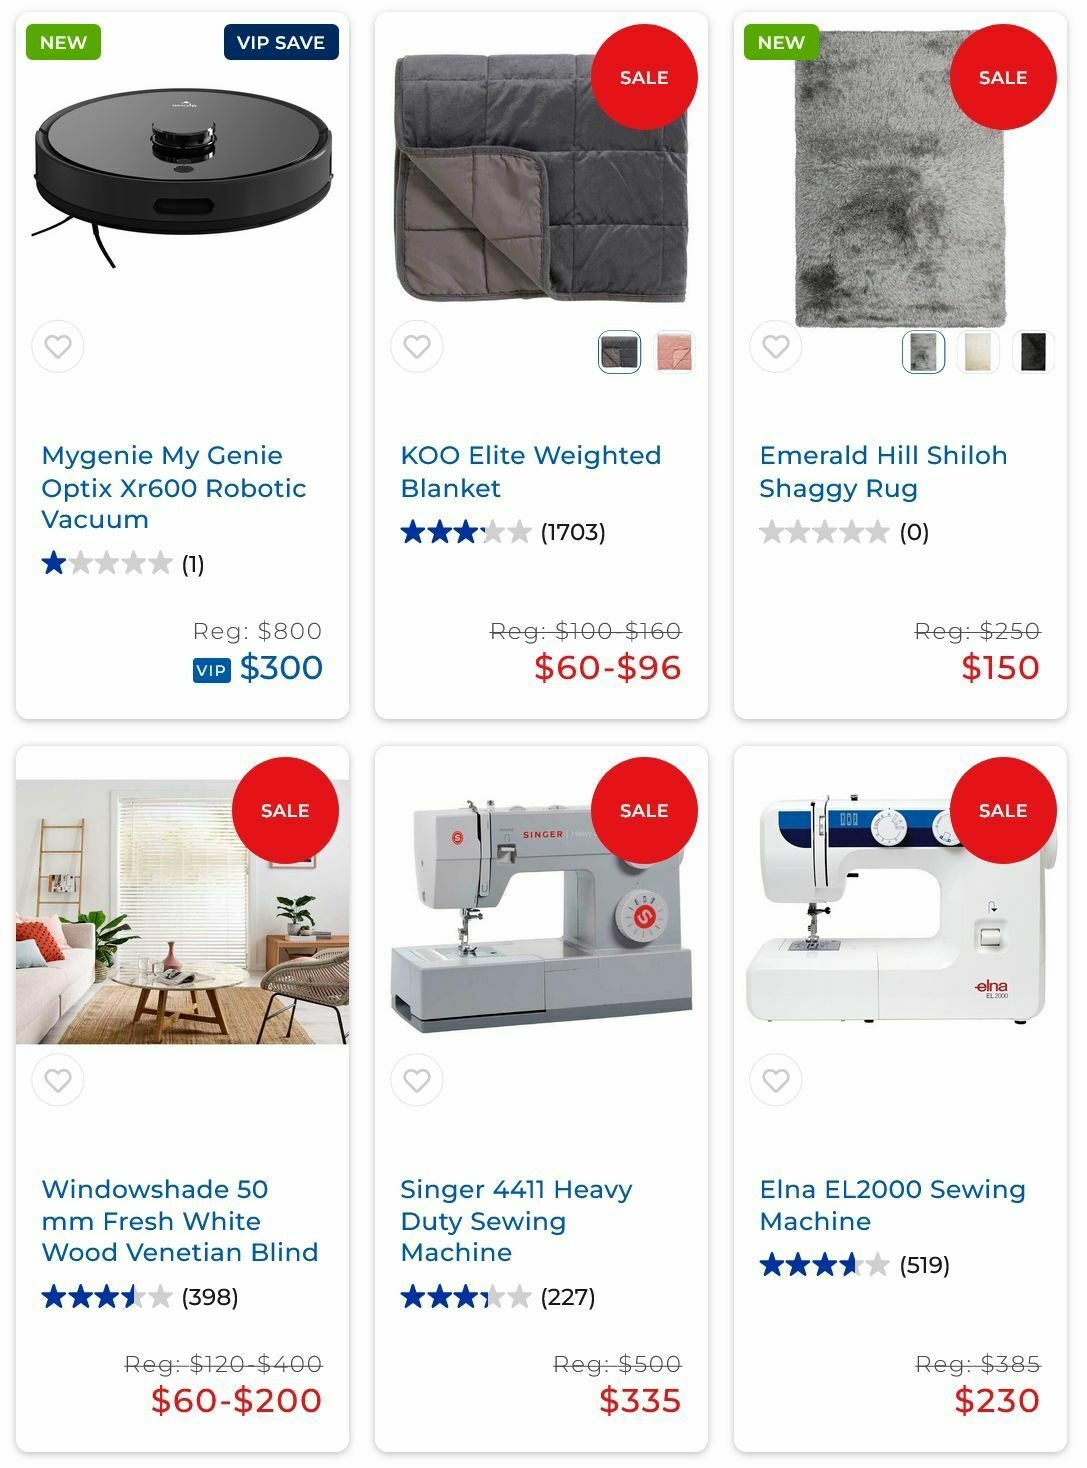Viewport: 1087px width, 1468px height.
Task: Select grey color swatch for weighted blanket
Action: pos(619,352)
